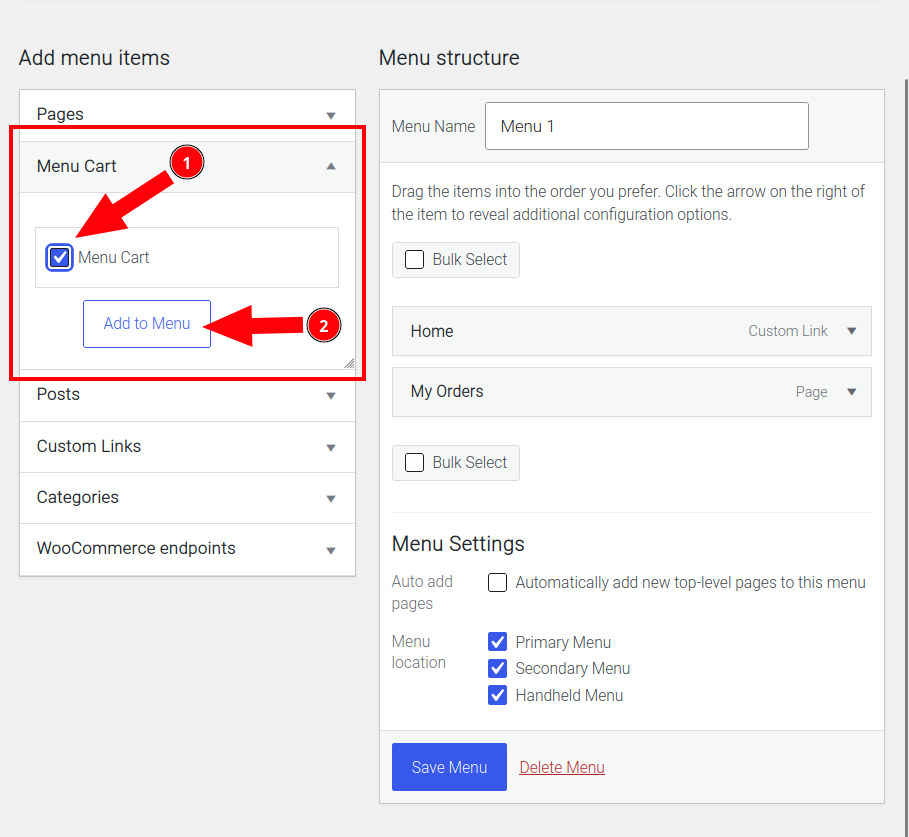The width and height of the screenshot is (909, 837).
Task: Expand the Posts section arrow
Action: click(x=331, y=396)
